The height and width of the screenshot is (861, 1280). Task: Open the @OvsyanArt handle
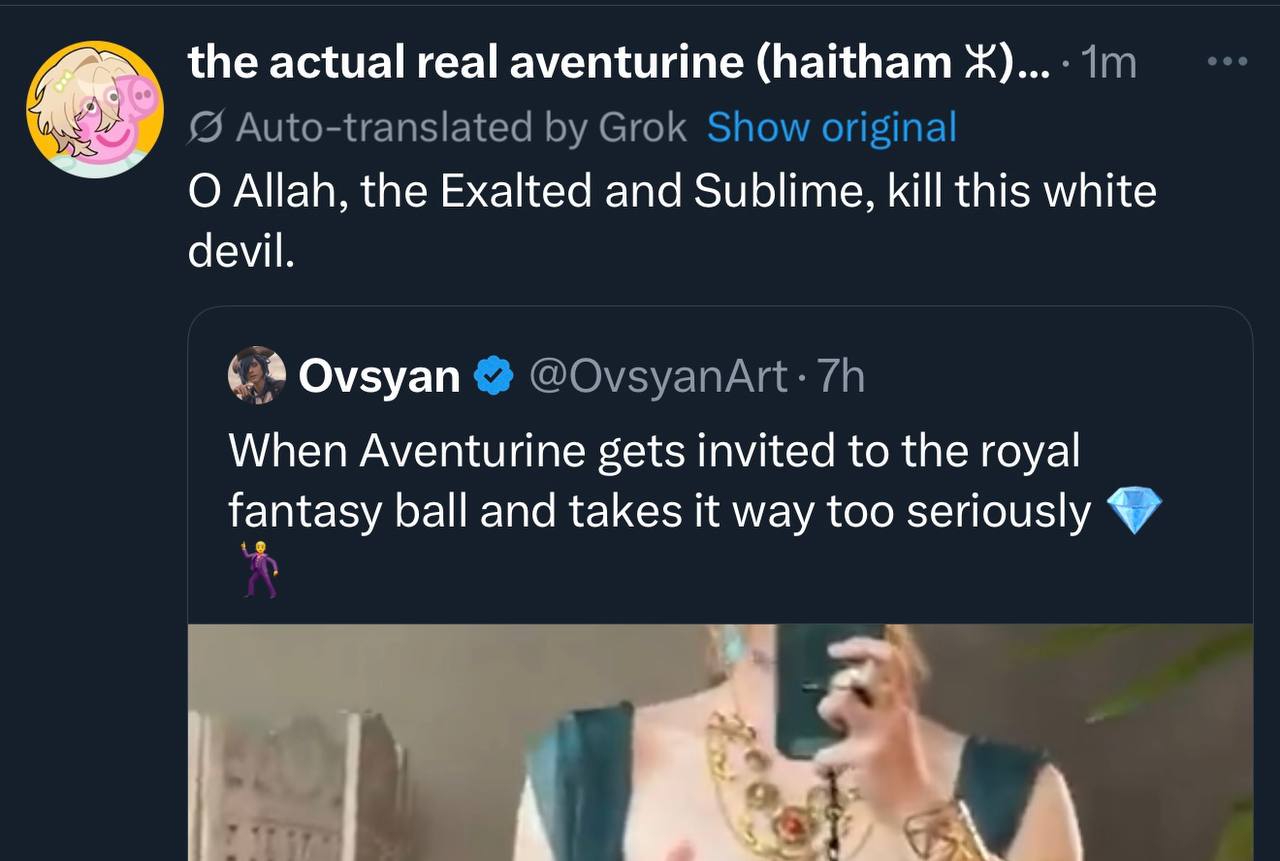pos(656,377)
